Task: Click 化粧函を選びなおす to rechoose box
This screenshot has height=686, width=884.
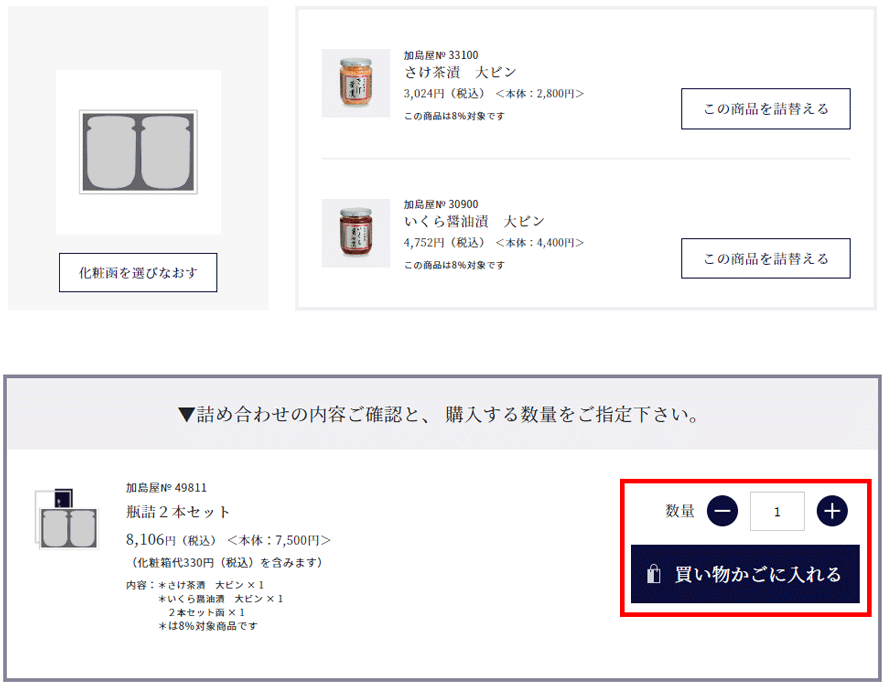Action: click(x=138, y=273)
